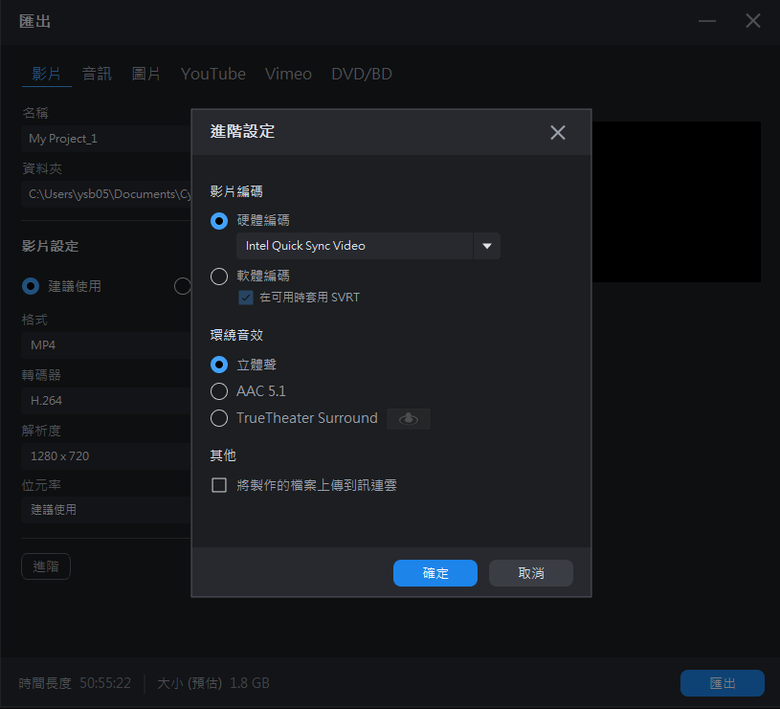Click the 取消 cancel button
Viewport: 780px width, 709px height.
click(x=531, y=573)
